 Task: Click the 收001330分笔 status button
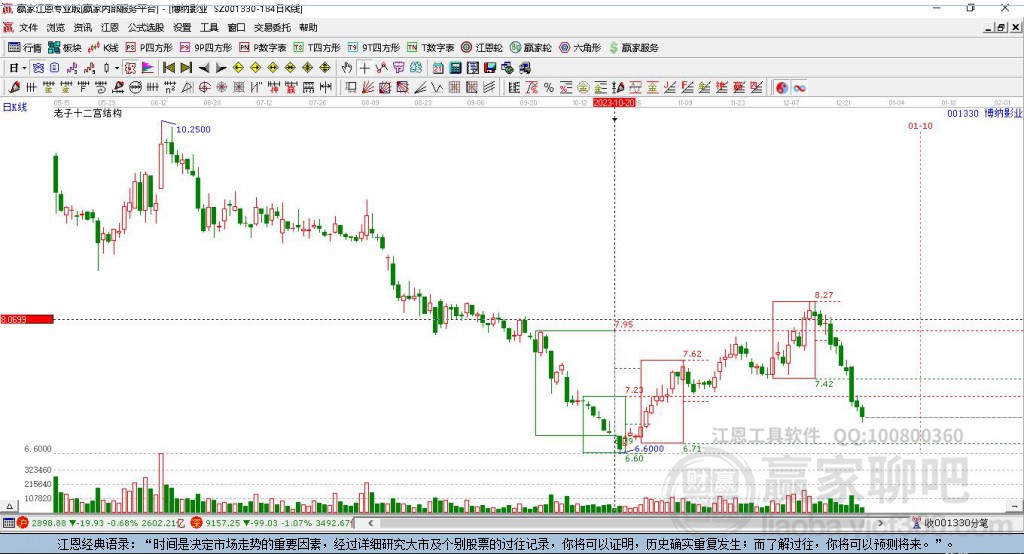tap(951, 523)
